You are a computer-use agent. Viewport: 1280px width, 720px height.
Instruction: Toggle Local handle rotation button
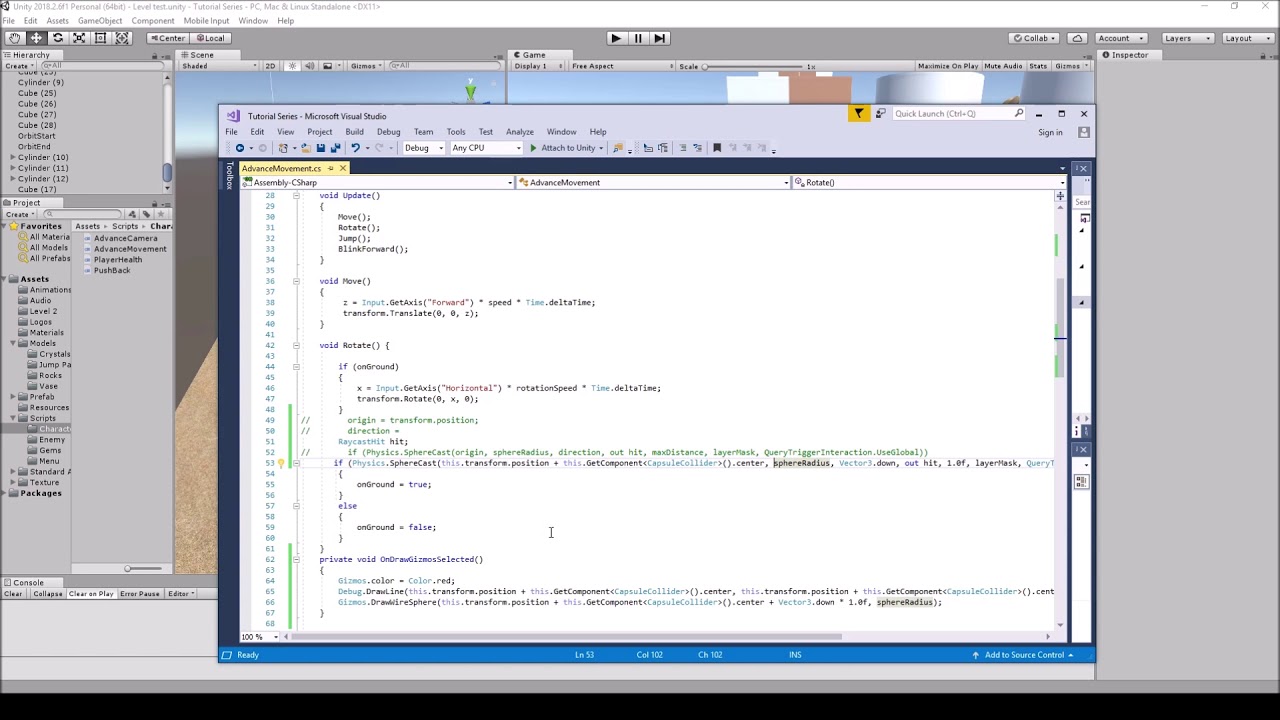pyautogui.click(x=209, y=38)
